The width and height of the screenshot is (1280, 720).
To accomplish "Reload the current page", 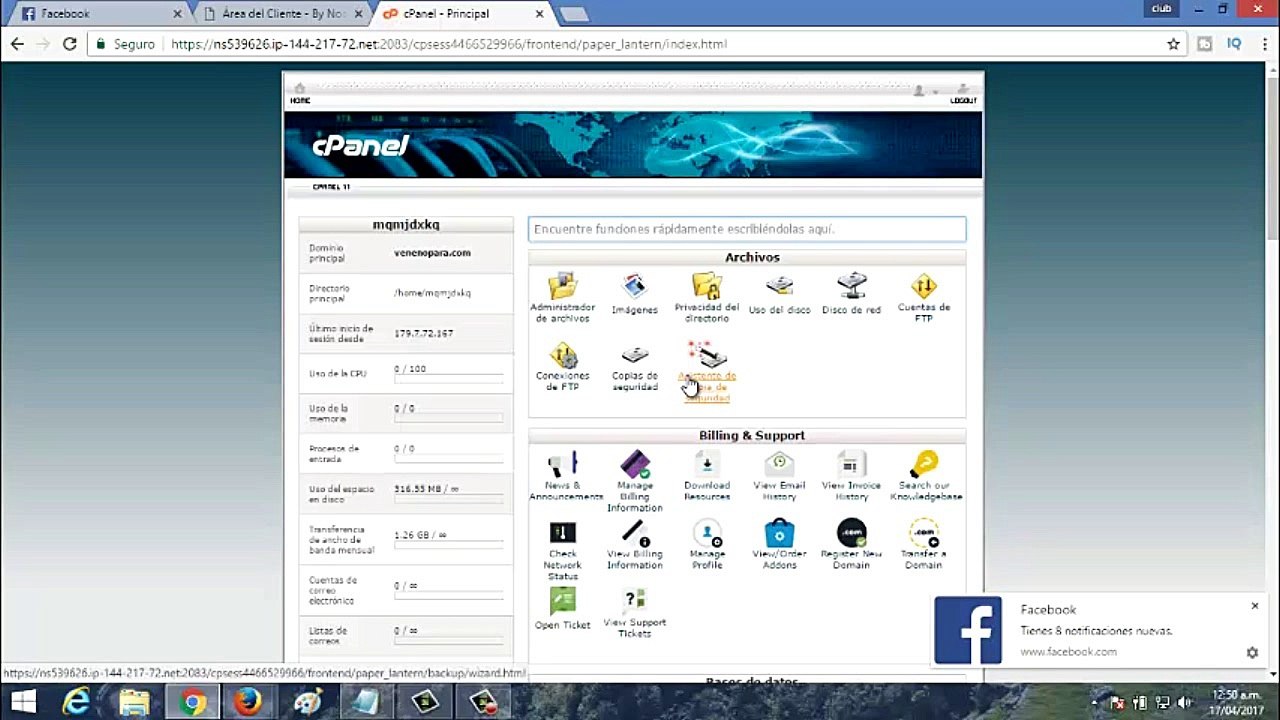I will tap(69, 44).
